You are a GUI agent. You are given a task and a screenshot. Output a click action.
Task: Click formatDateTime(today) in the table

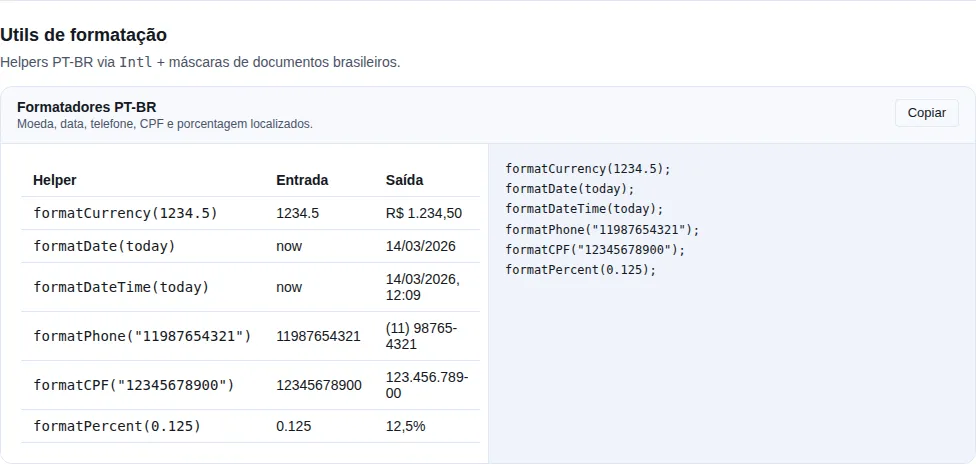(121, 287)
